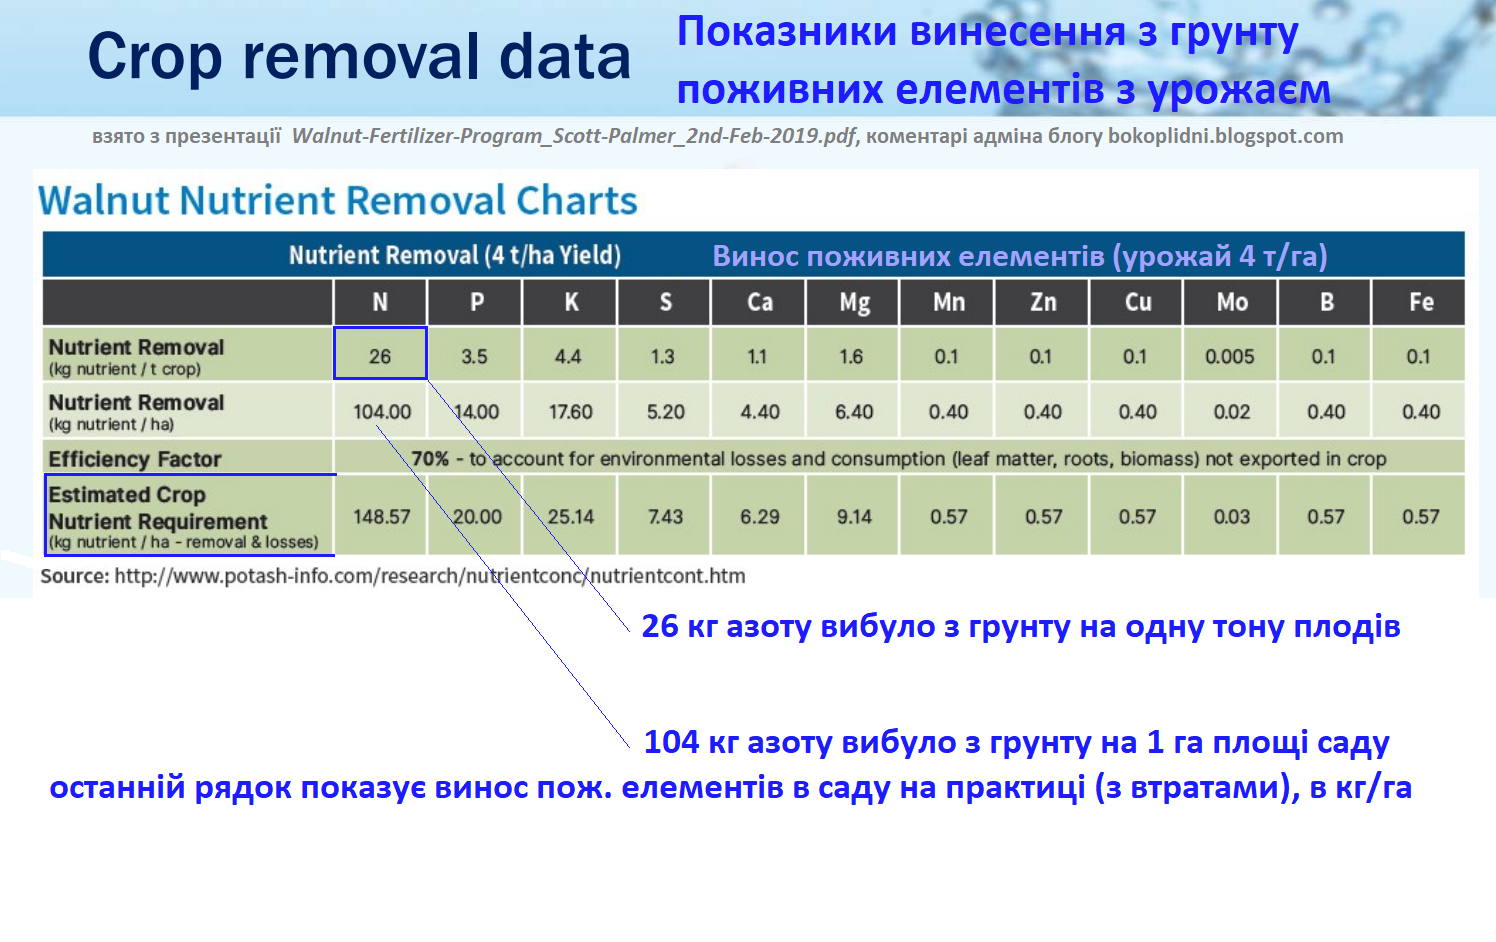Click the 17.60 cell in K column

[x=570, y=411]
